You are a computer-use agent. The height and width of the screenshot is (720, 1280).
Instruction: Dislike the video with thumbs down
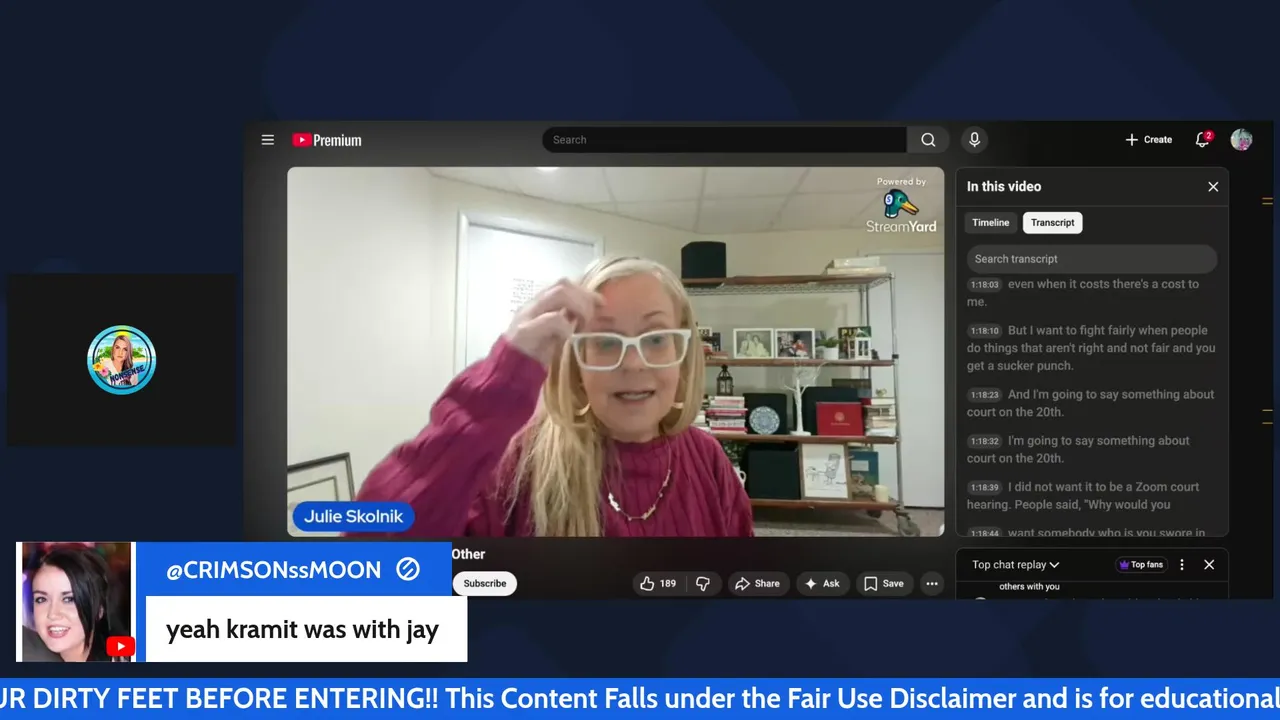point(703,584)
